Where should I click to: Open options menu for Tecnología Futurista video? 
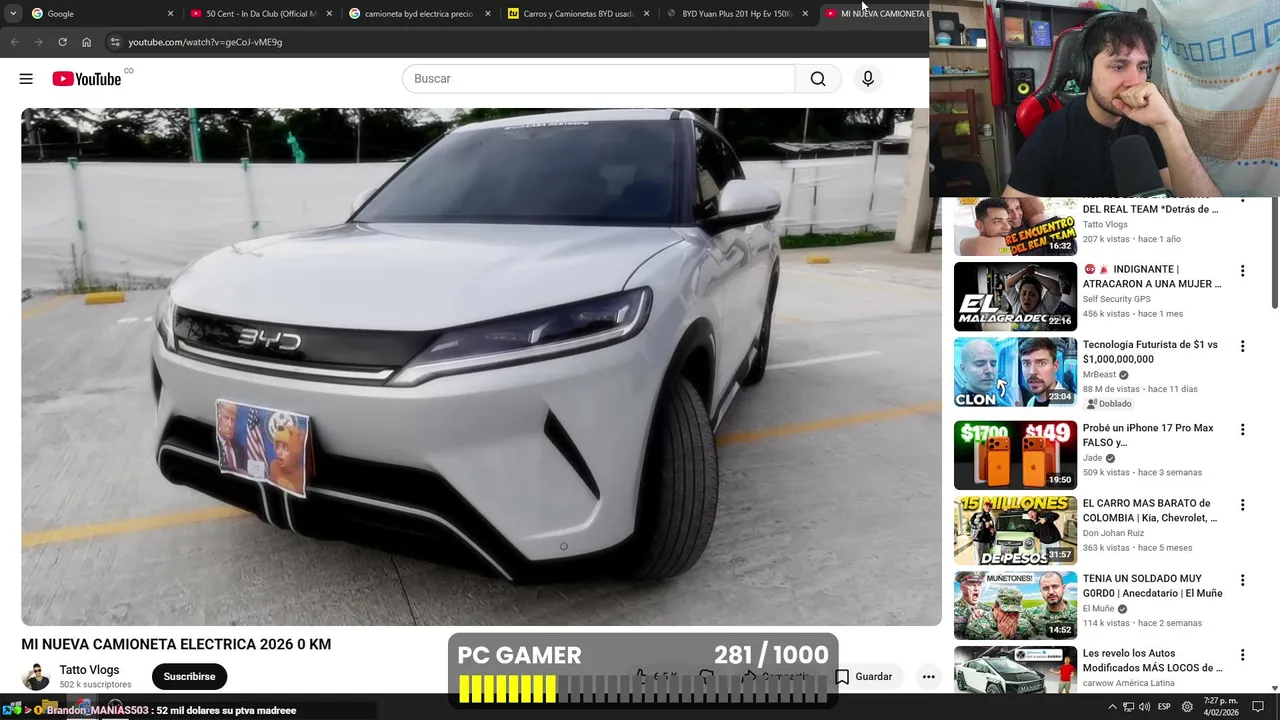pos(1242,346)
